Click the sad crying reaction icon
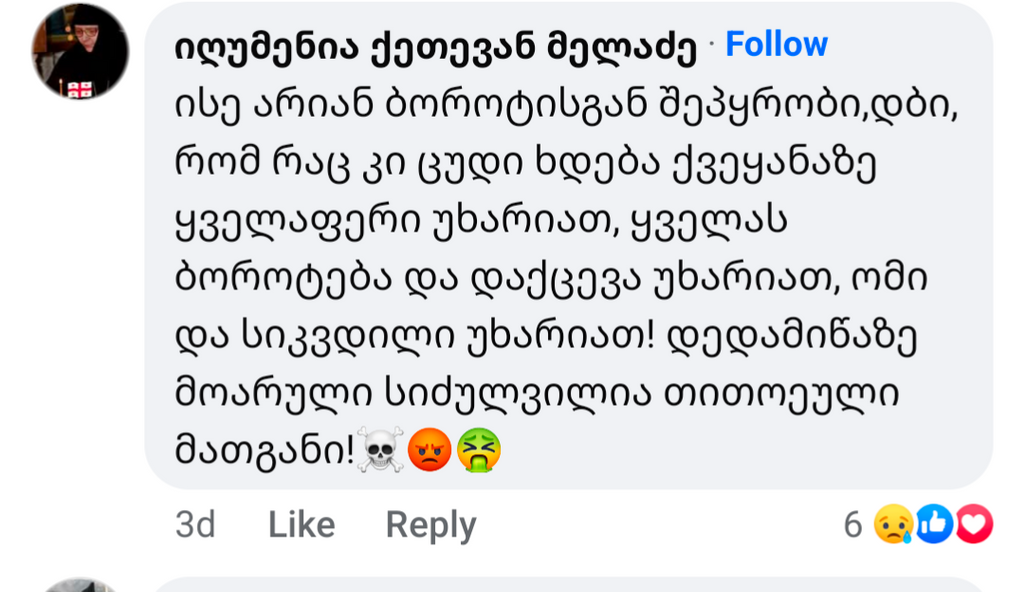The image size is (1024, 592). pyautogui.click(x=893, y=524)
